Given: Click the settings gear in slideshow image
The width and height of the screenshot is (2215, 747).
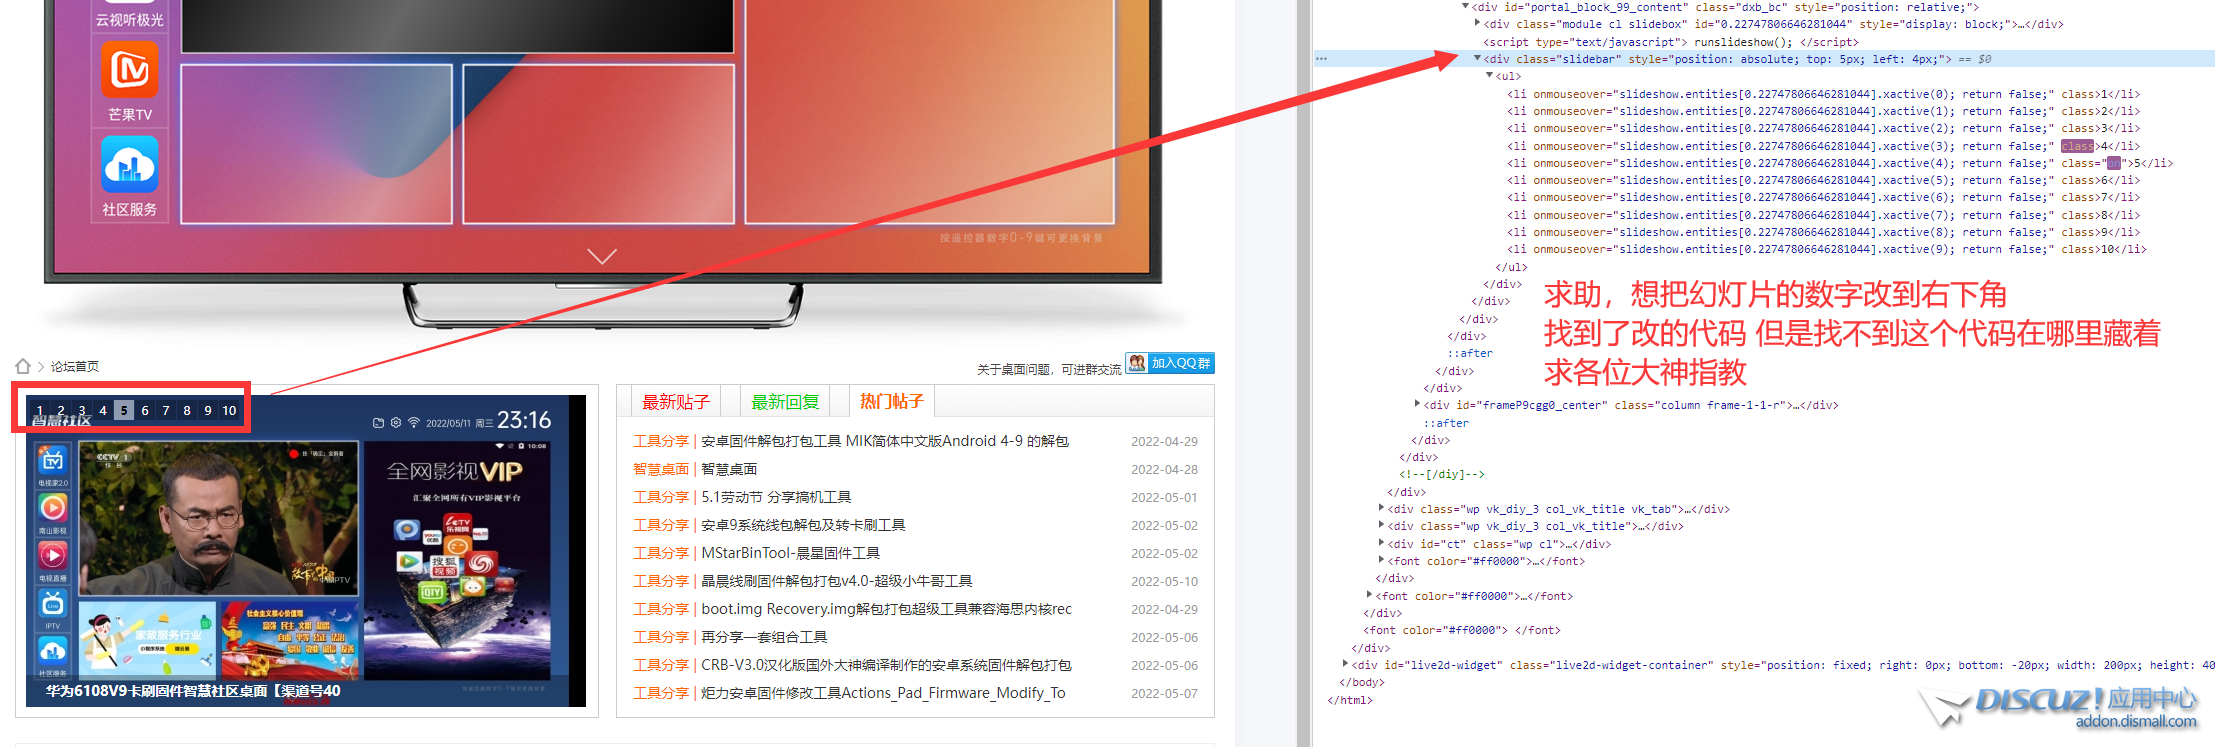Looking at the screenshot, I should pyautogui.click(x=396, y=423).
